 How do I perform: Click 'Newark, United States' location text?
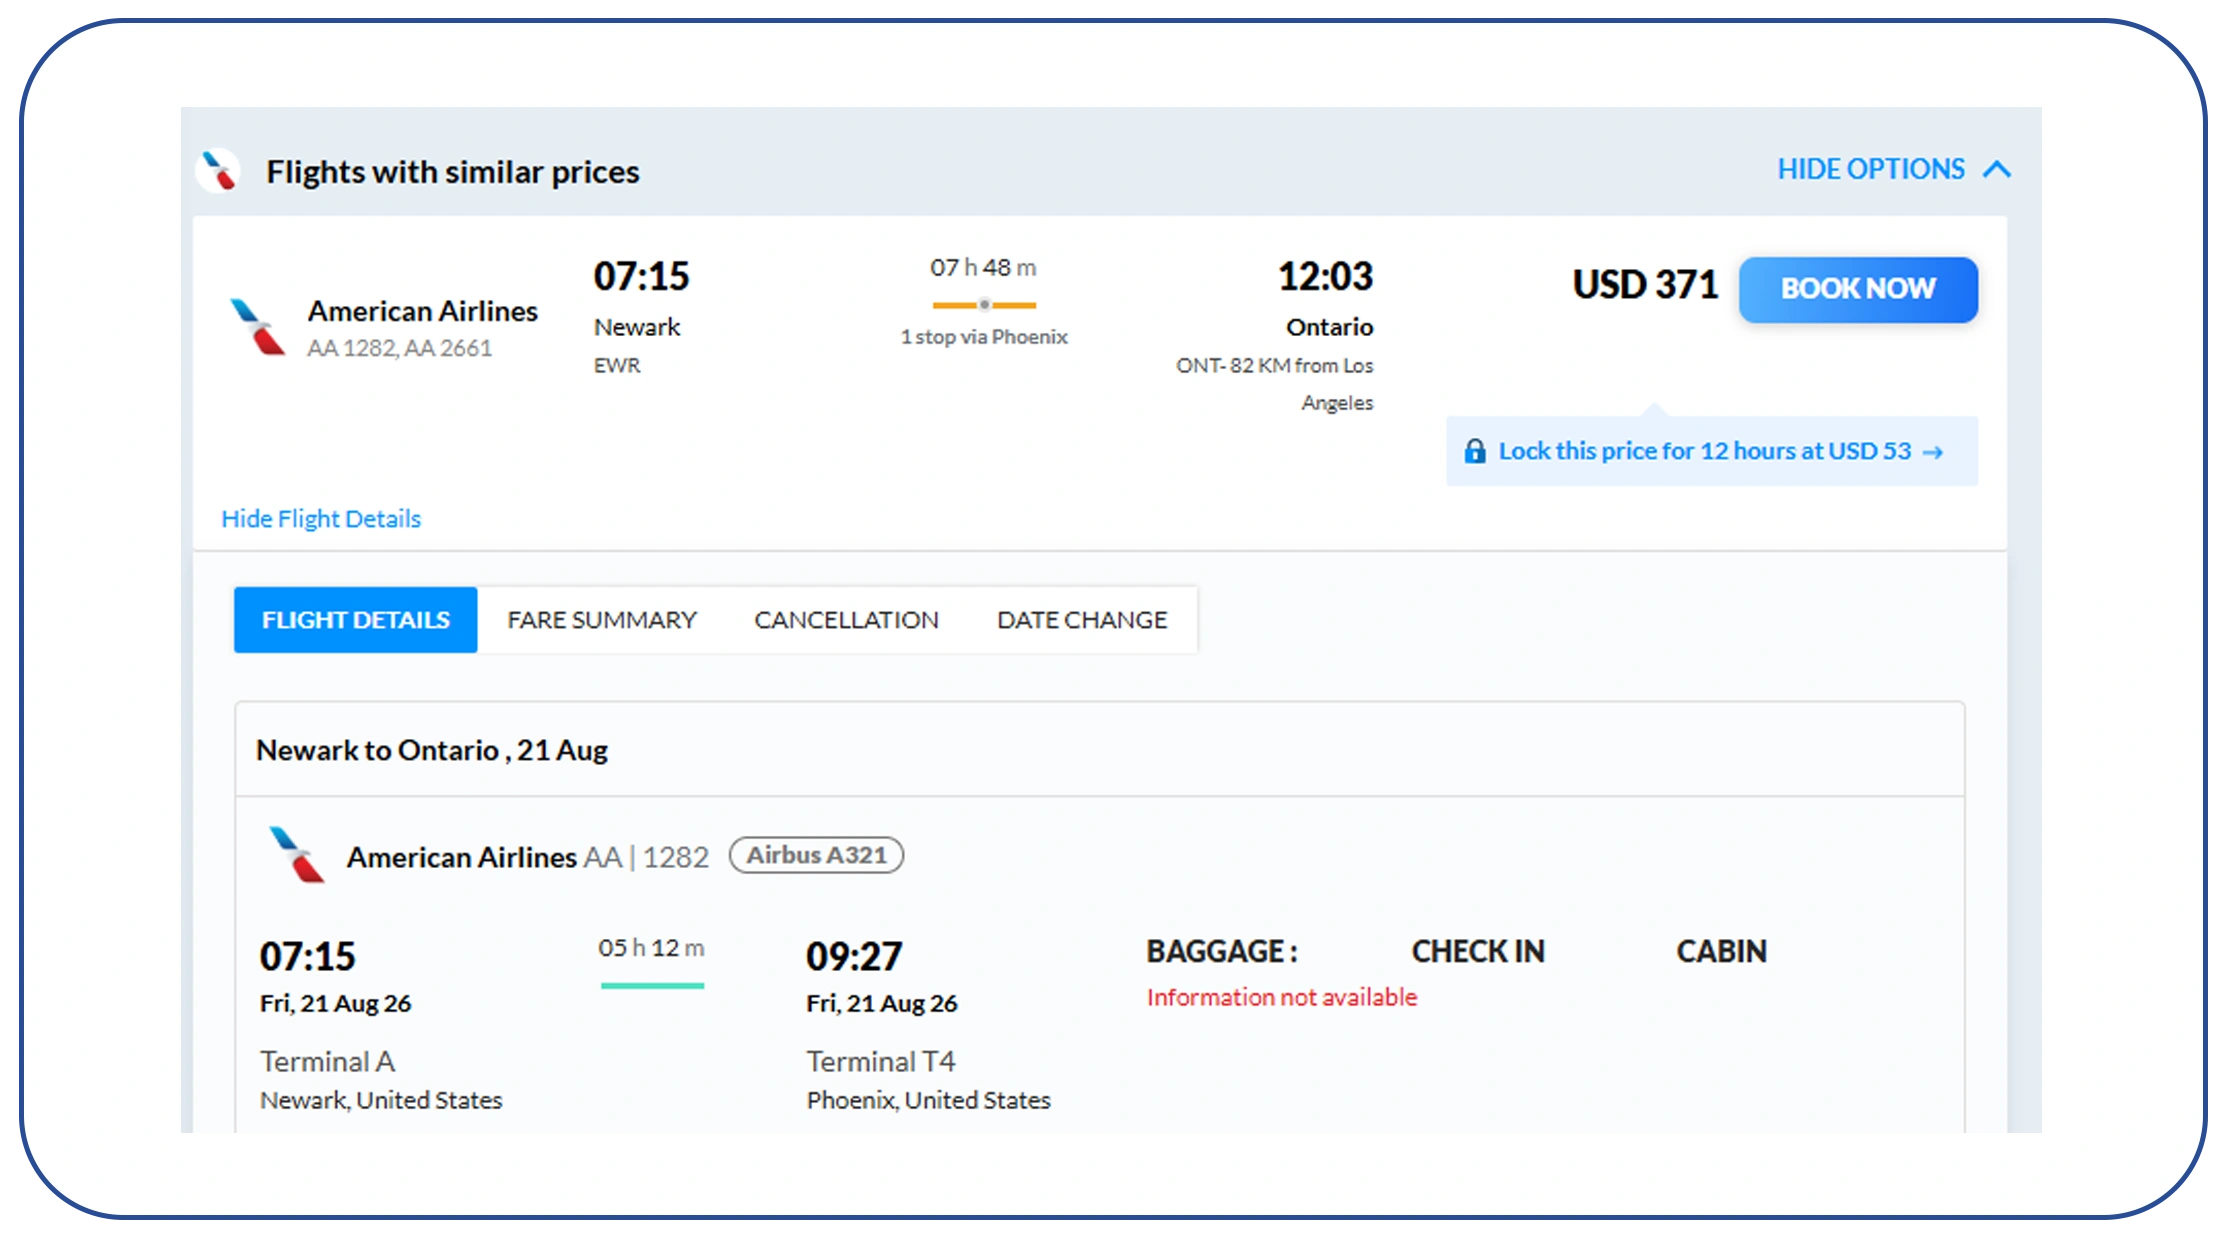(x=381, y=1100)
